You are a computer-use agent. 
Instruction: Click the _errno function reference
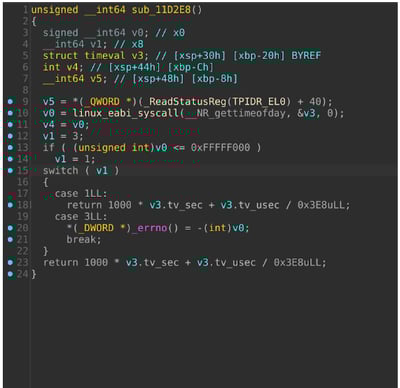(151, 228)
